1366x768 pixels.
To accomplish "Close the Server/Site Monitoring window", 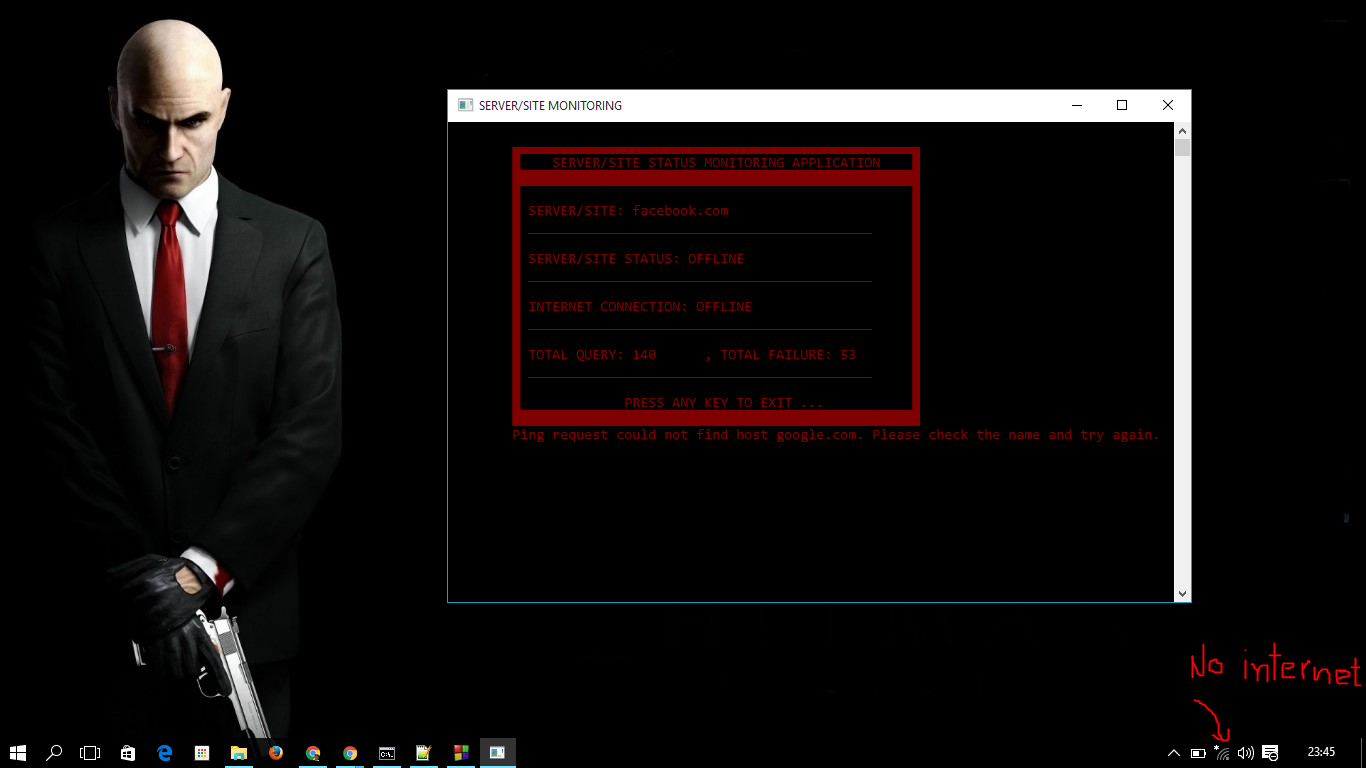I will tap(1168, 105).
